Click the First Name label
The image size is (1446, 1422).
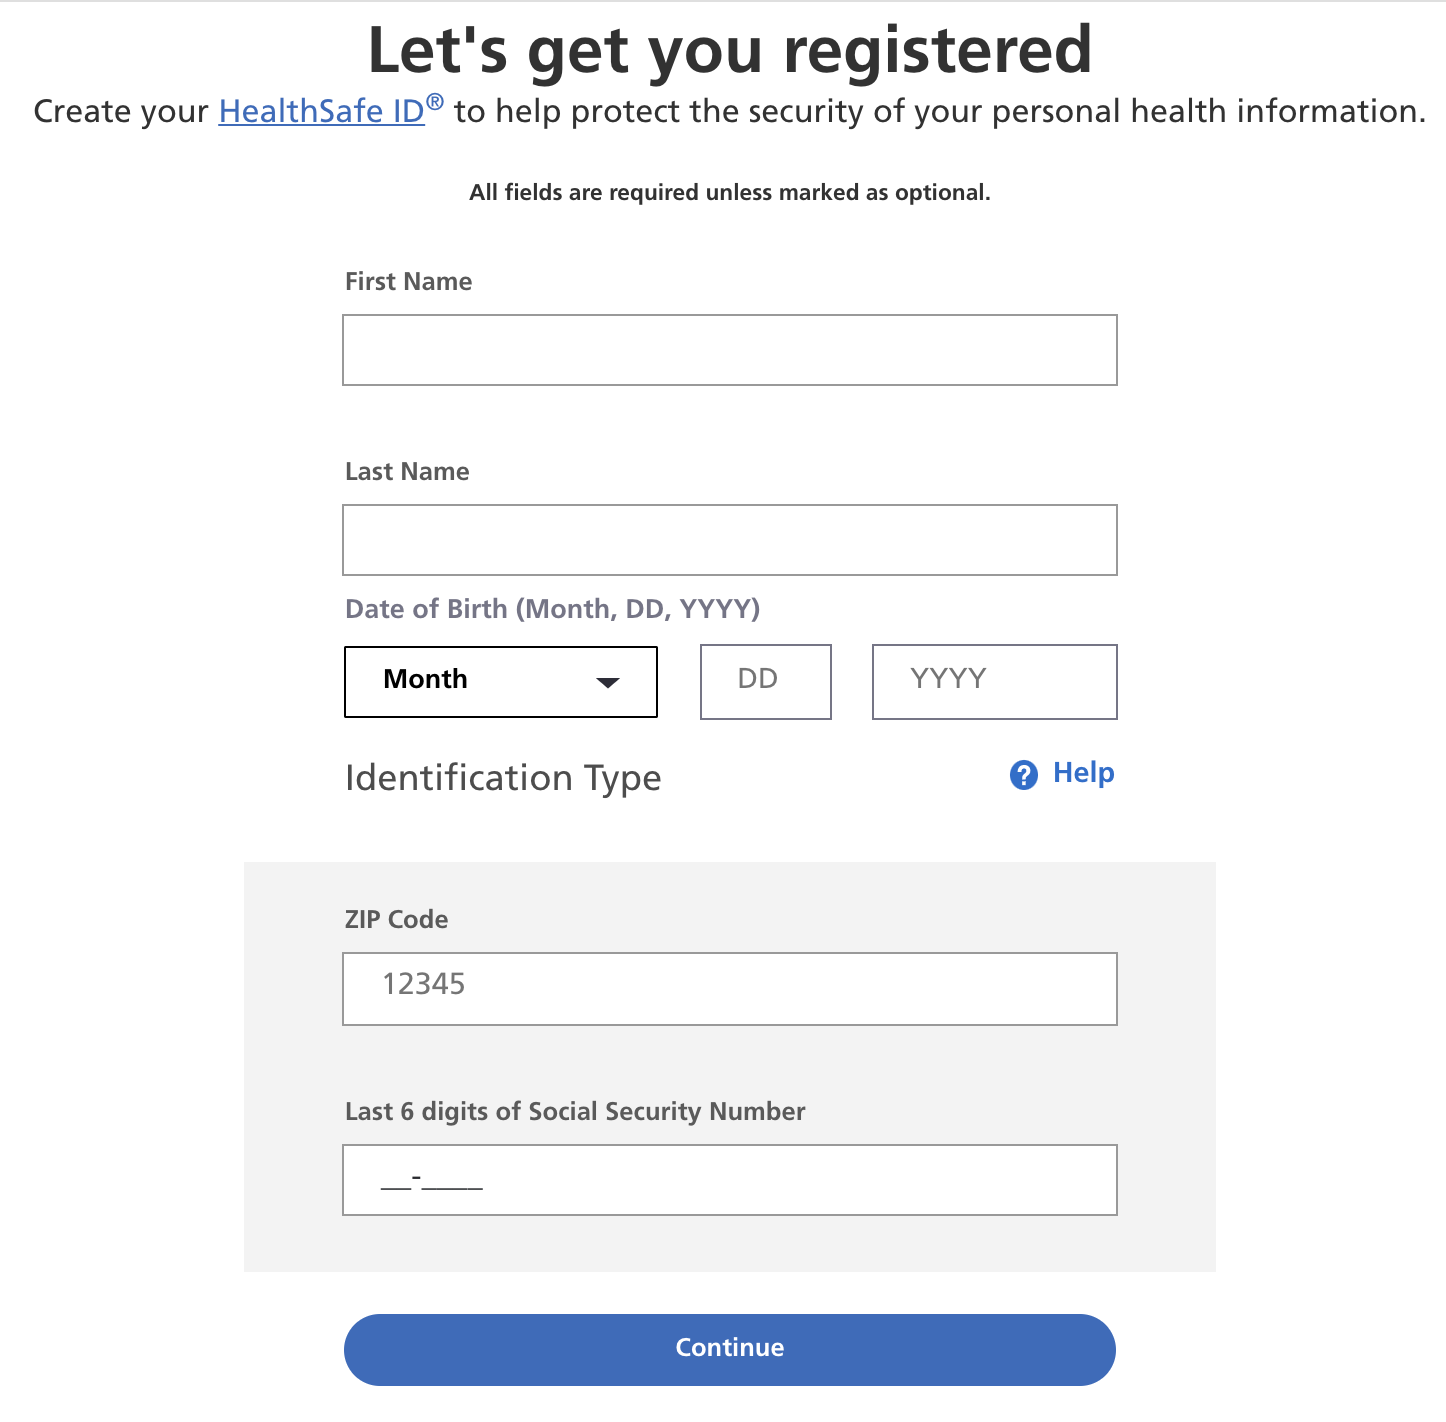(408, 282)
